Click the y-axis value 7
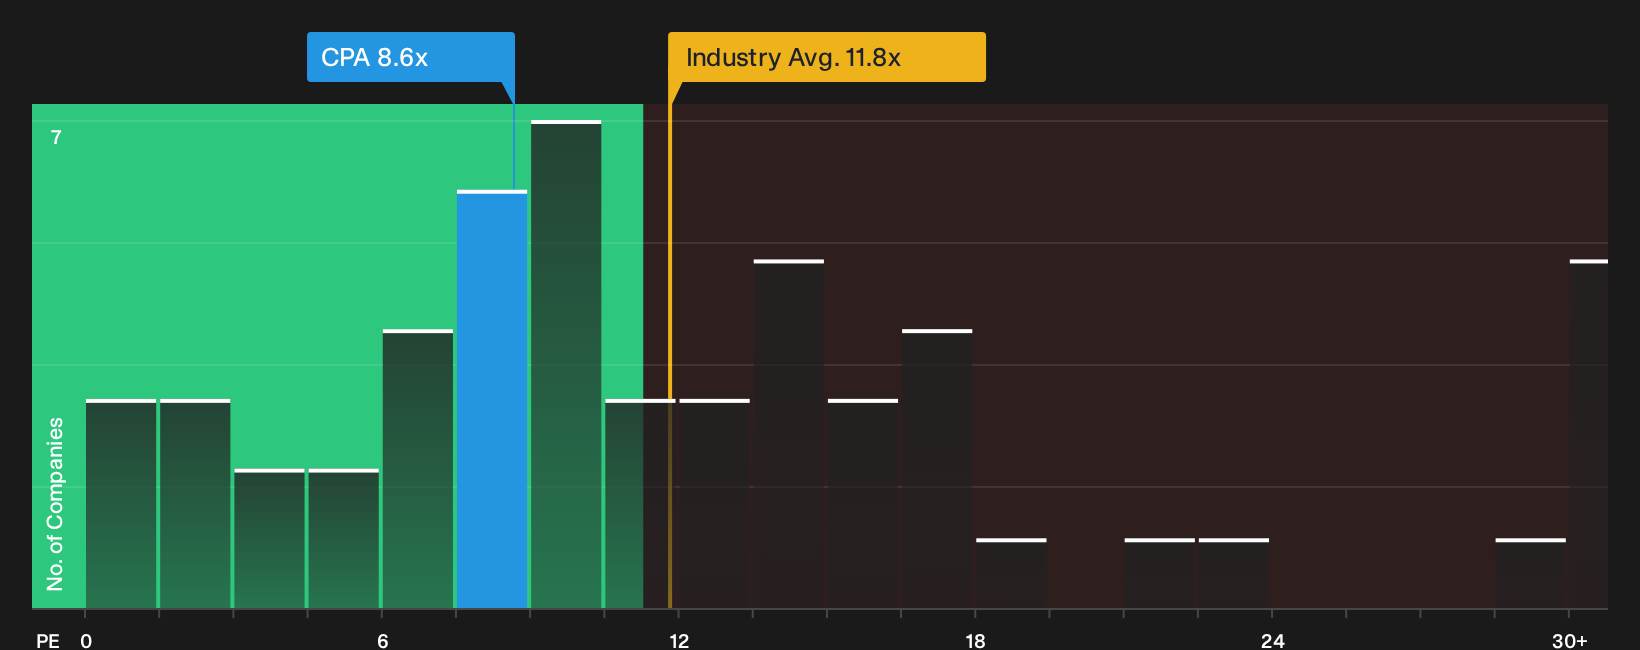The height and width of the screenshot is (650, 1640). tap(56, 137)
